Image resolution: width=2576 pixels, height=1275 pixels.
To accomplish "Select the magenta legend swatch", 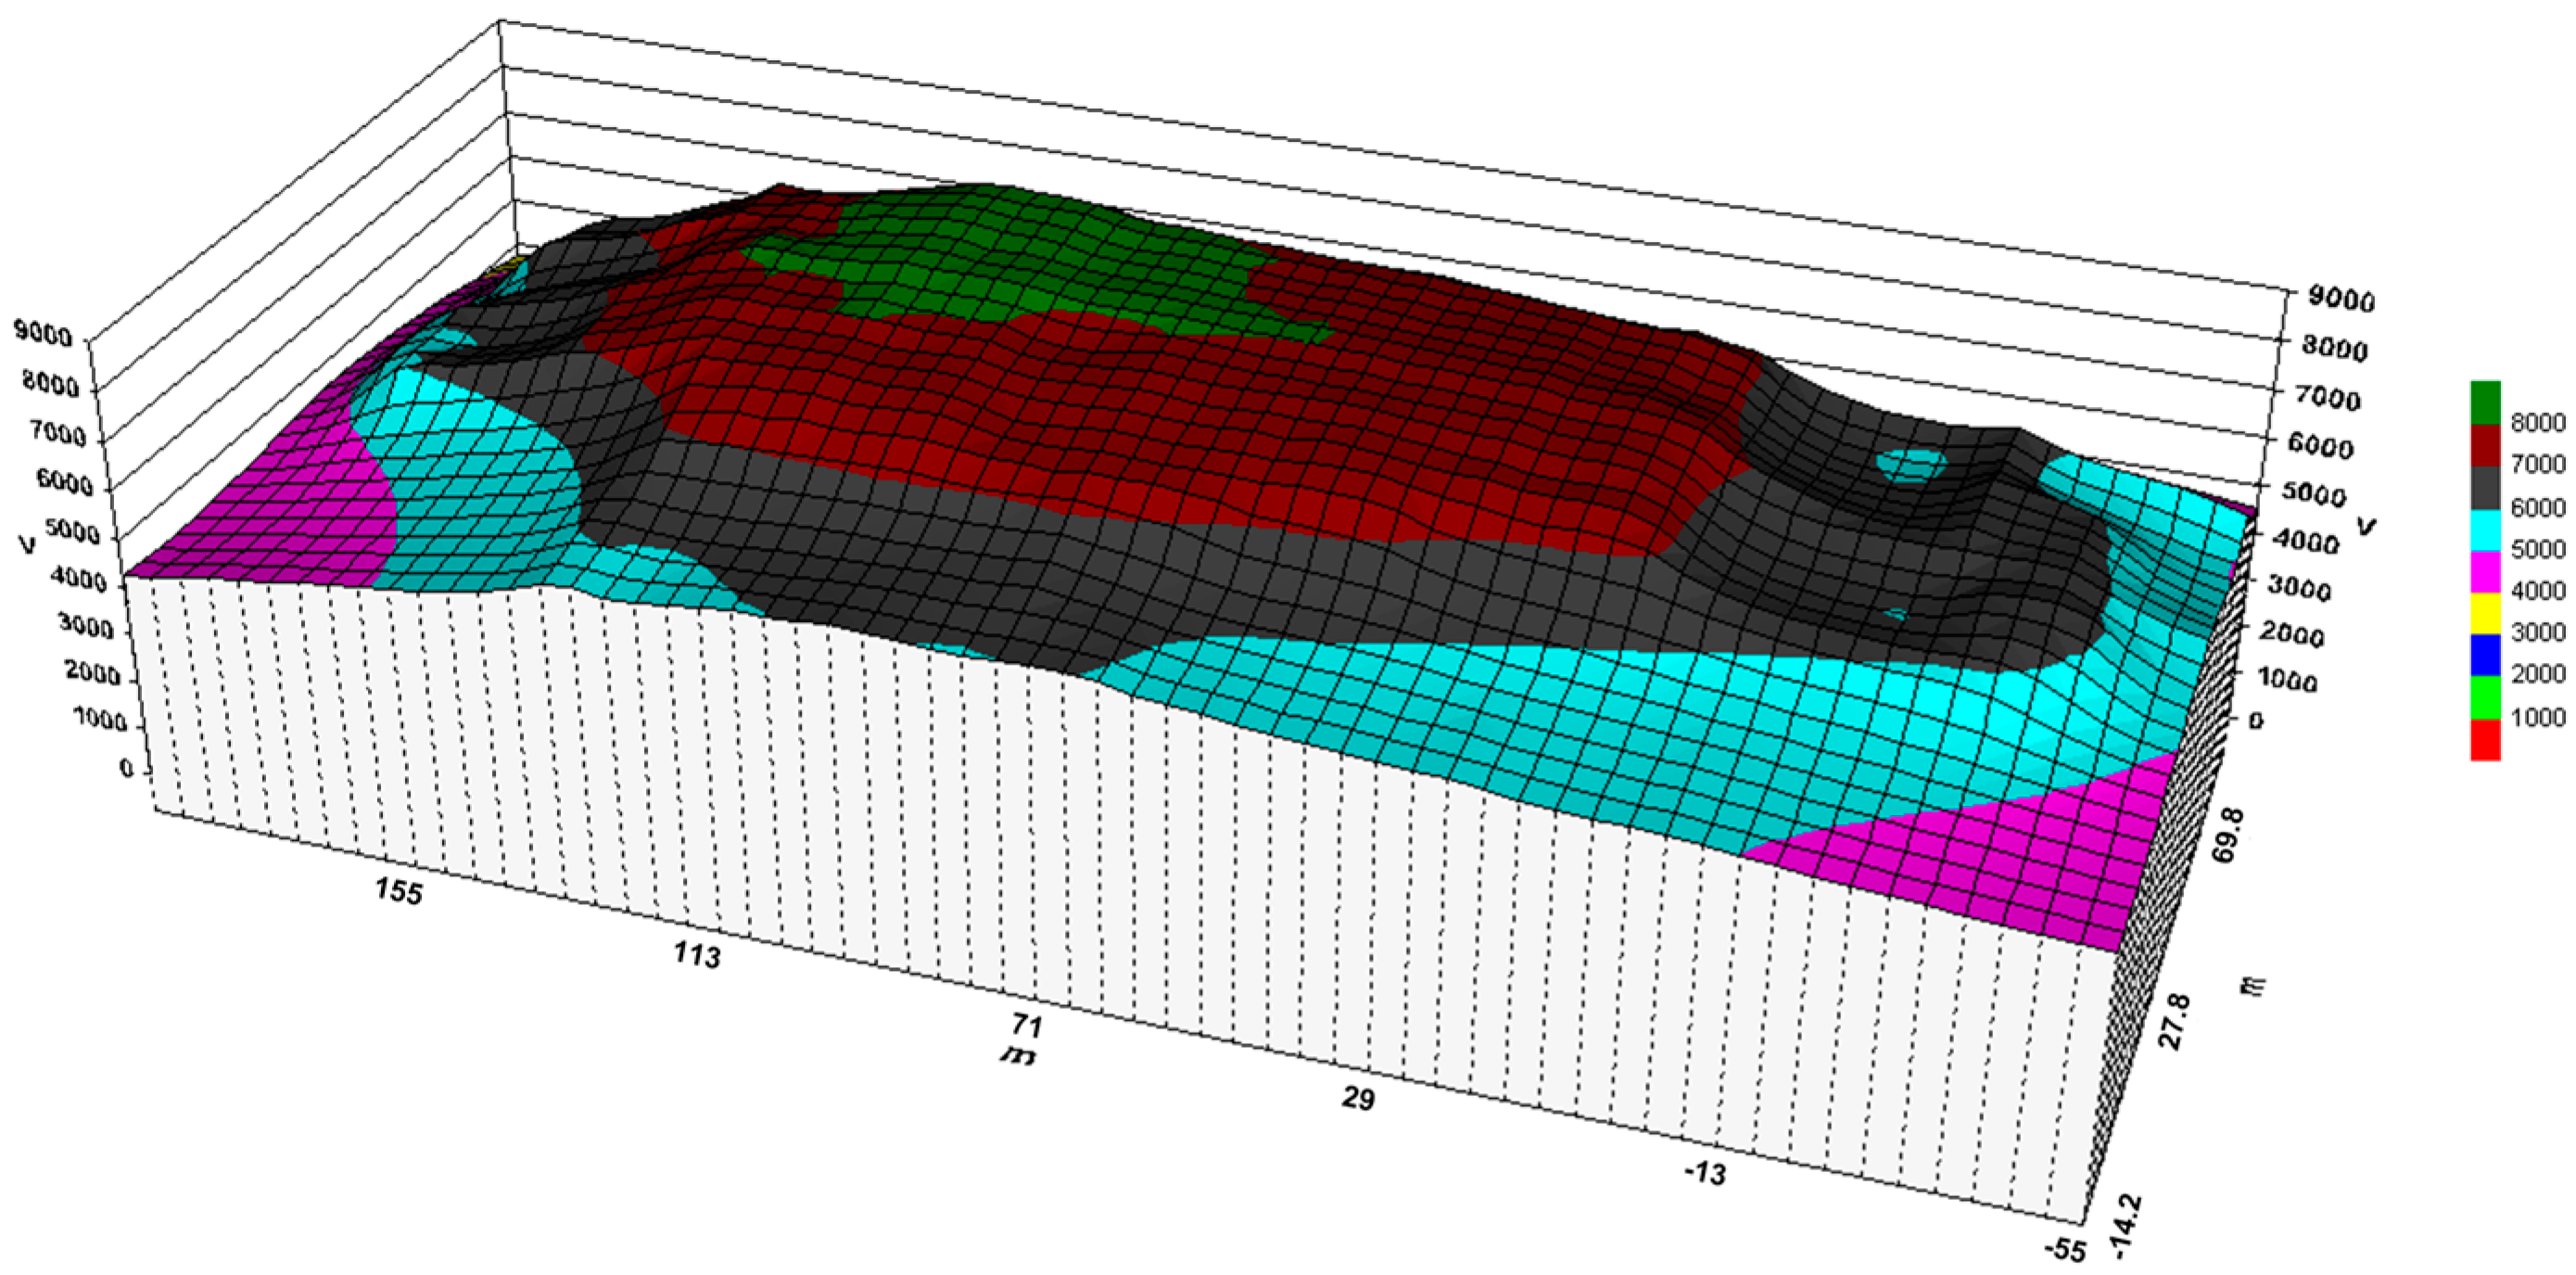I will pyautogui.click(x=2485, y=572).
